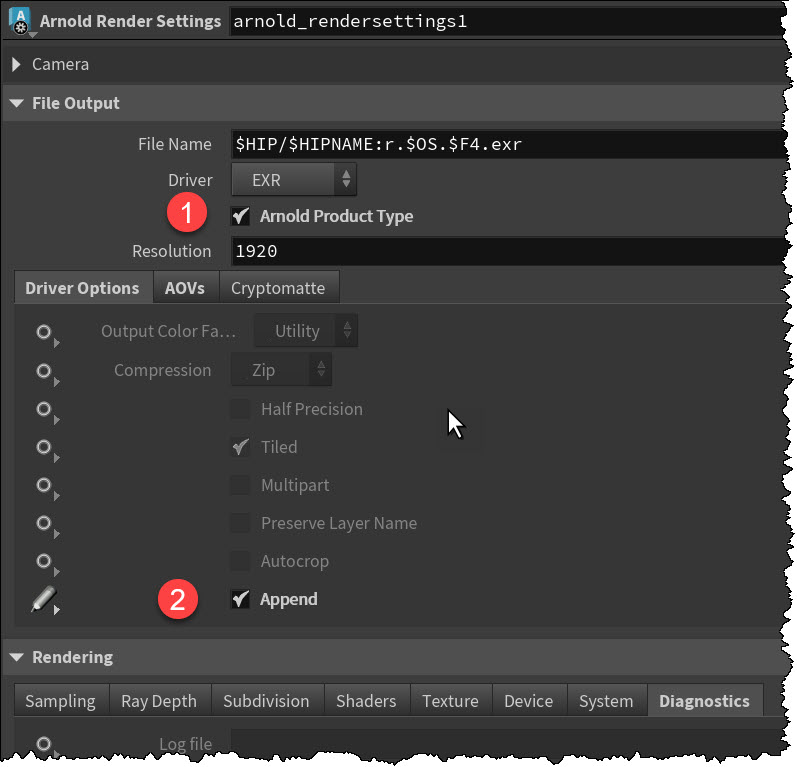This screenshot has width=797, height=767.
Task: Click the override icon beside Autocrop
Action: pyautogui.click(x=44, y=562)
